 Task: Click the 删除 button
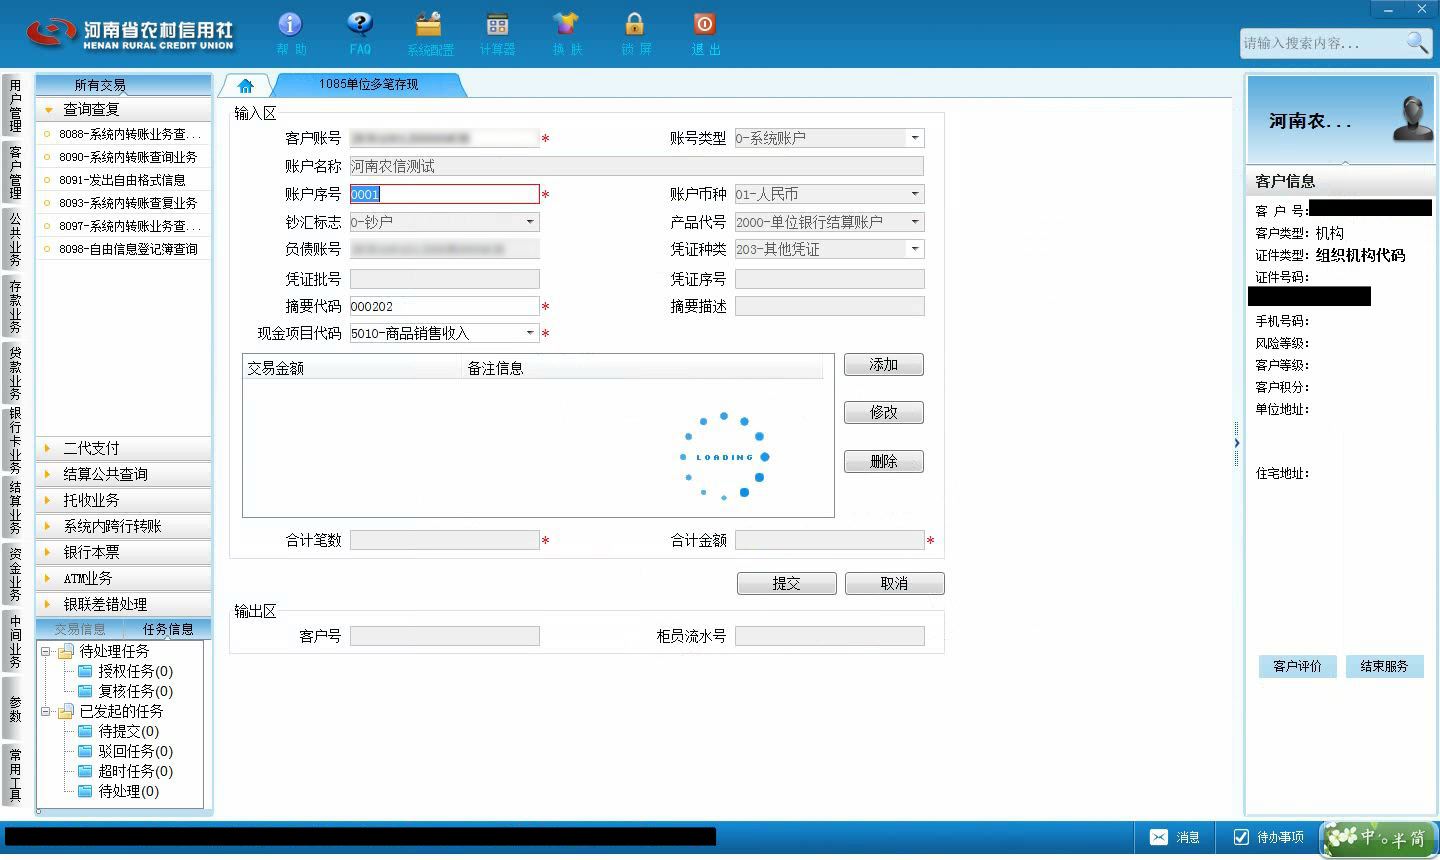pos(884,461)
